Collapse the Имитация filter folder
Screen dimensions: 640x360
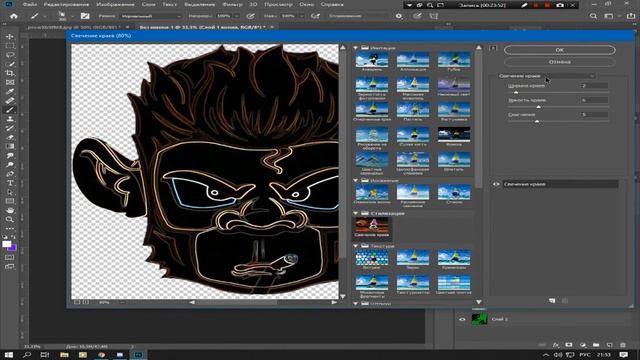[356, 48]
